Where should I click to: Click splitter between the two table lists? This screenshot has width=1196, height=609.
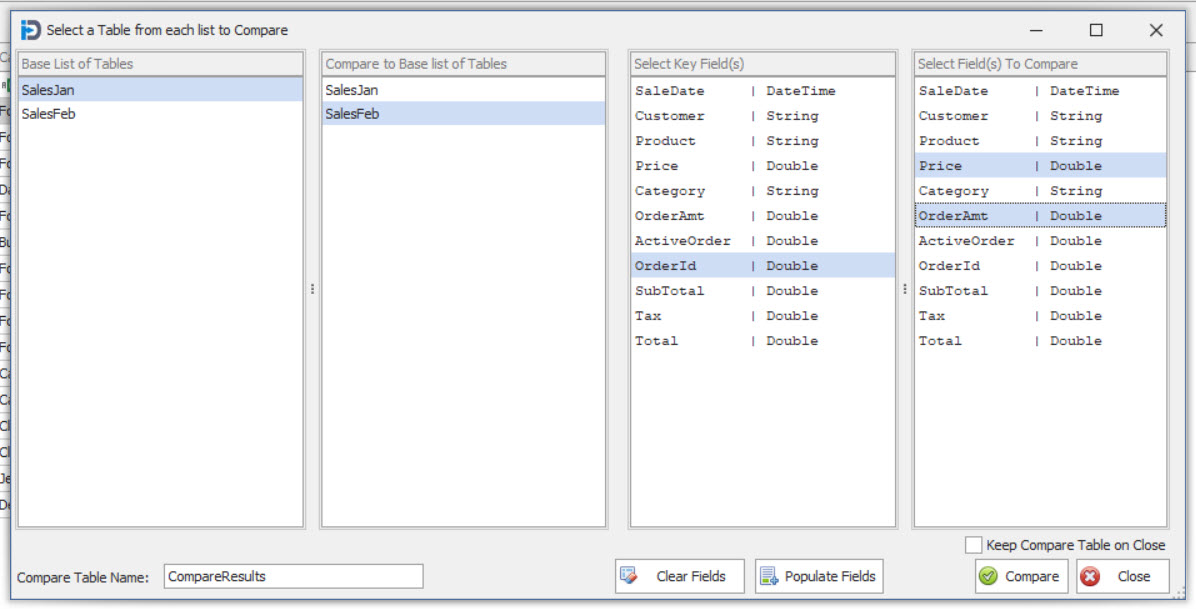pos(312,289)
